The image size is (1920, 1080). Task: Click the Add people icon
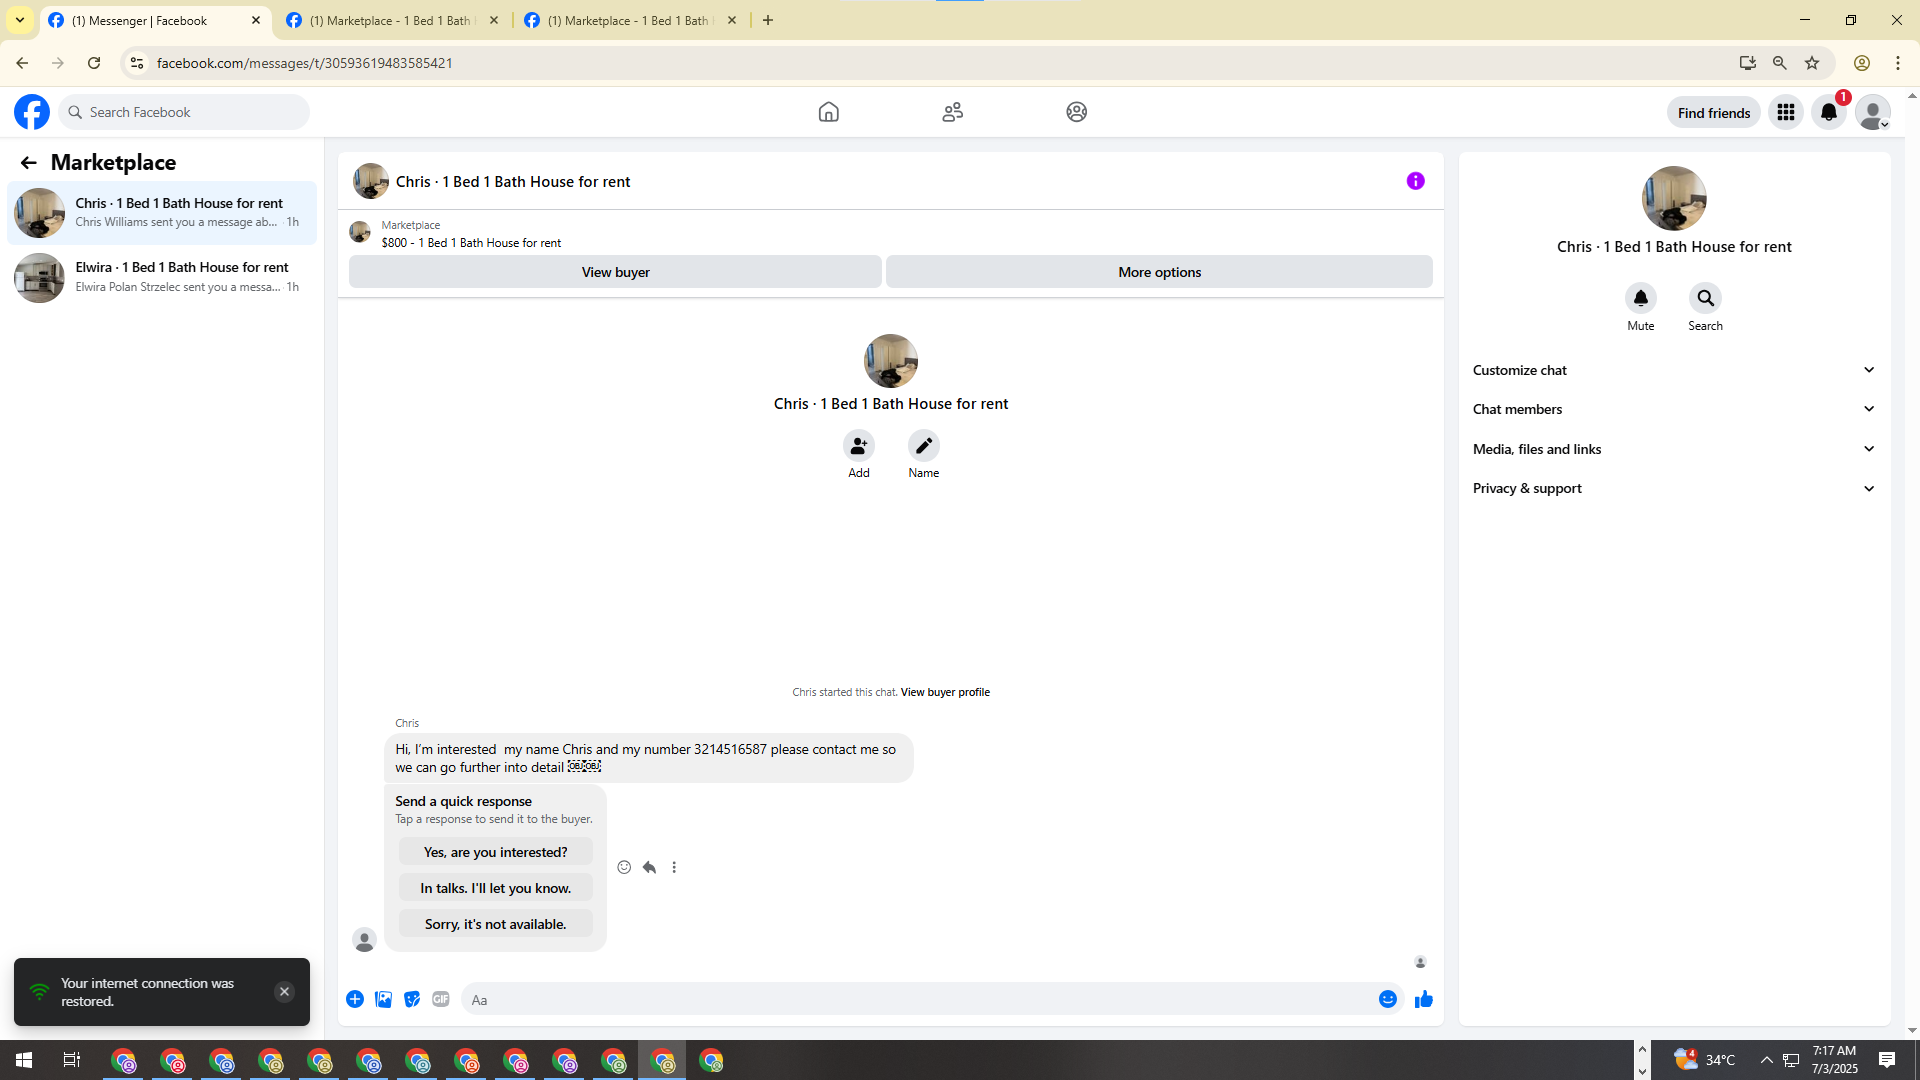(x=858, y=446)
